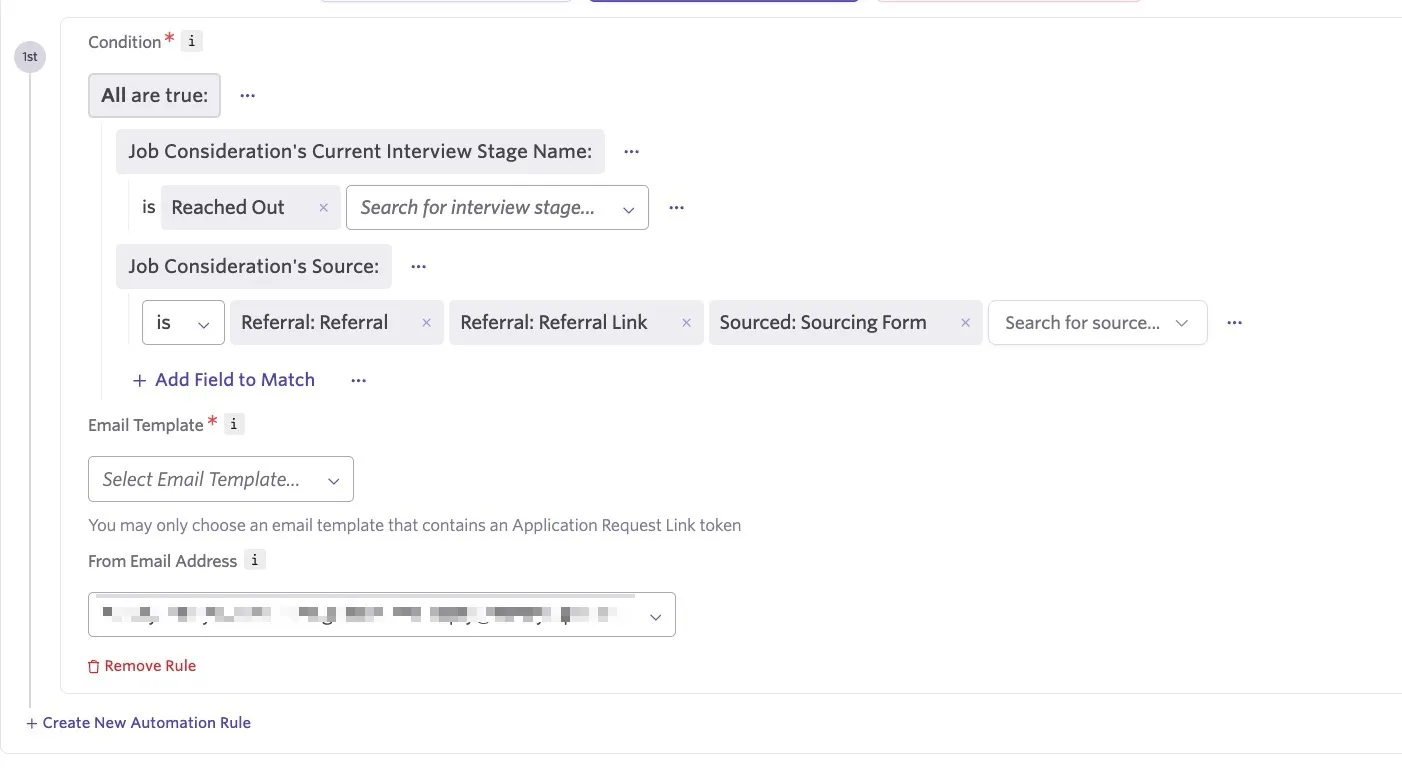Click the Application Request Link token hint text

coord(415,525)
